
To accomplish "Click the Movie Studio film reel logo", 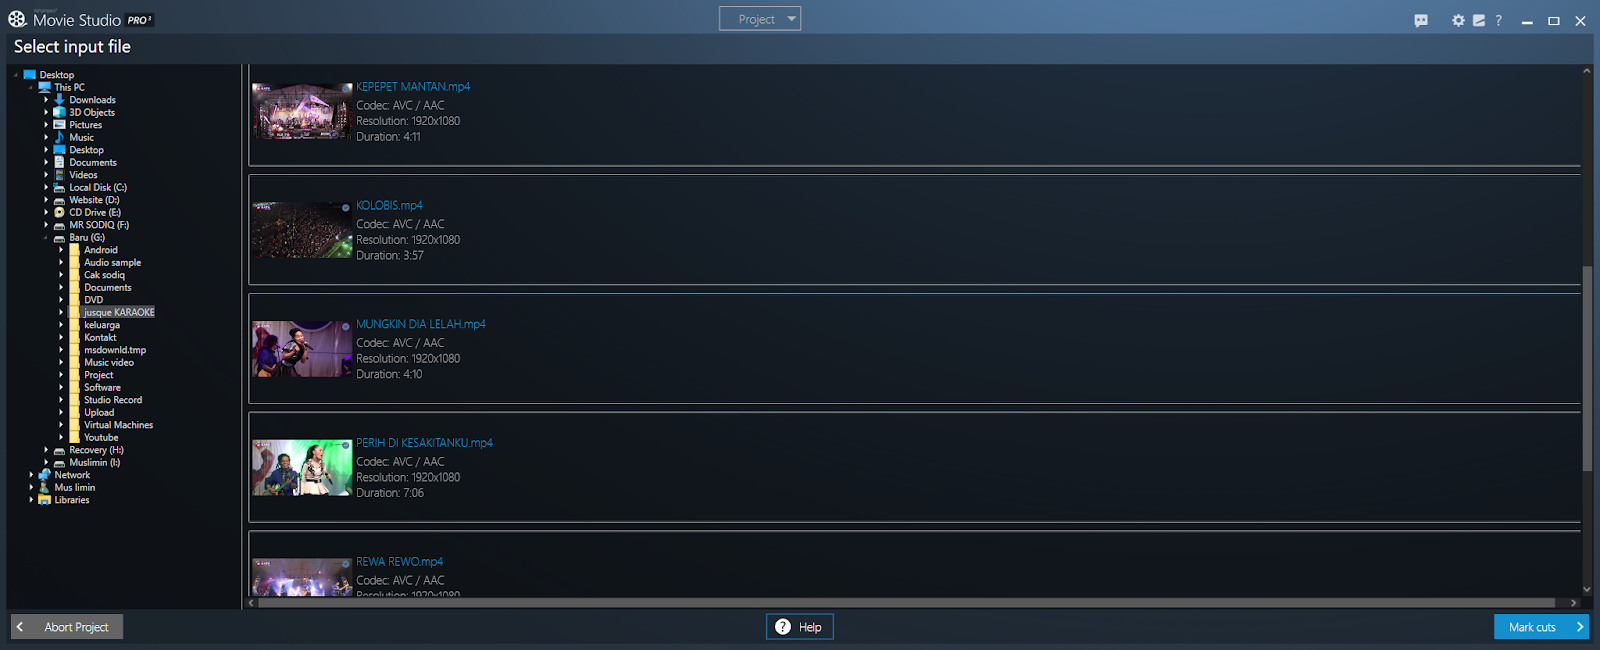I will coord(17,19).
